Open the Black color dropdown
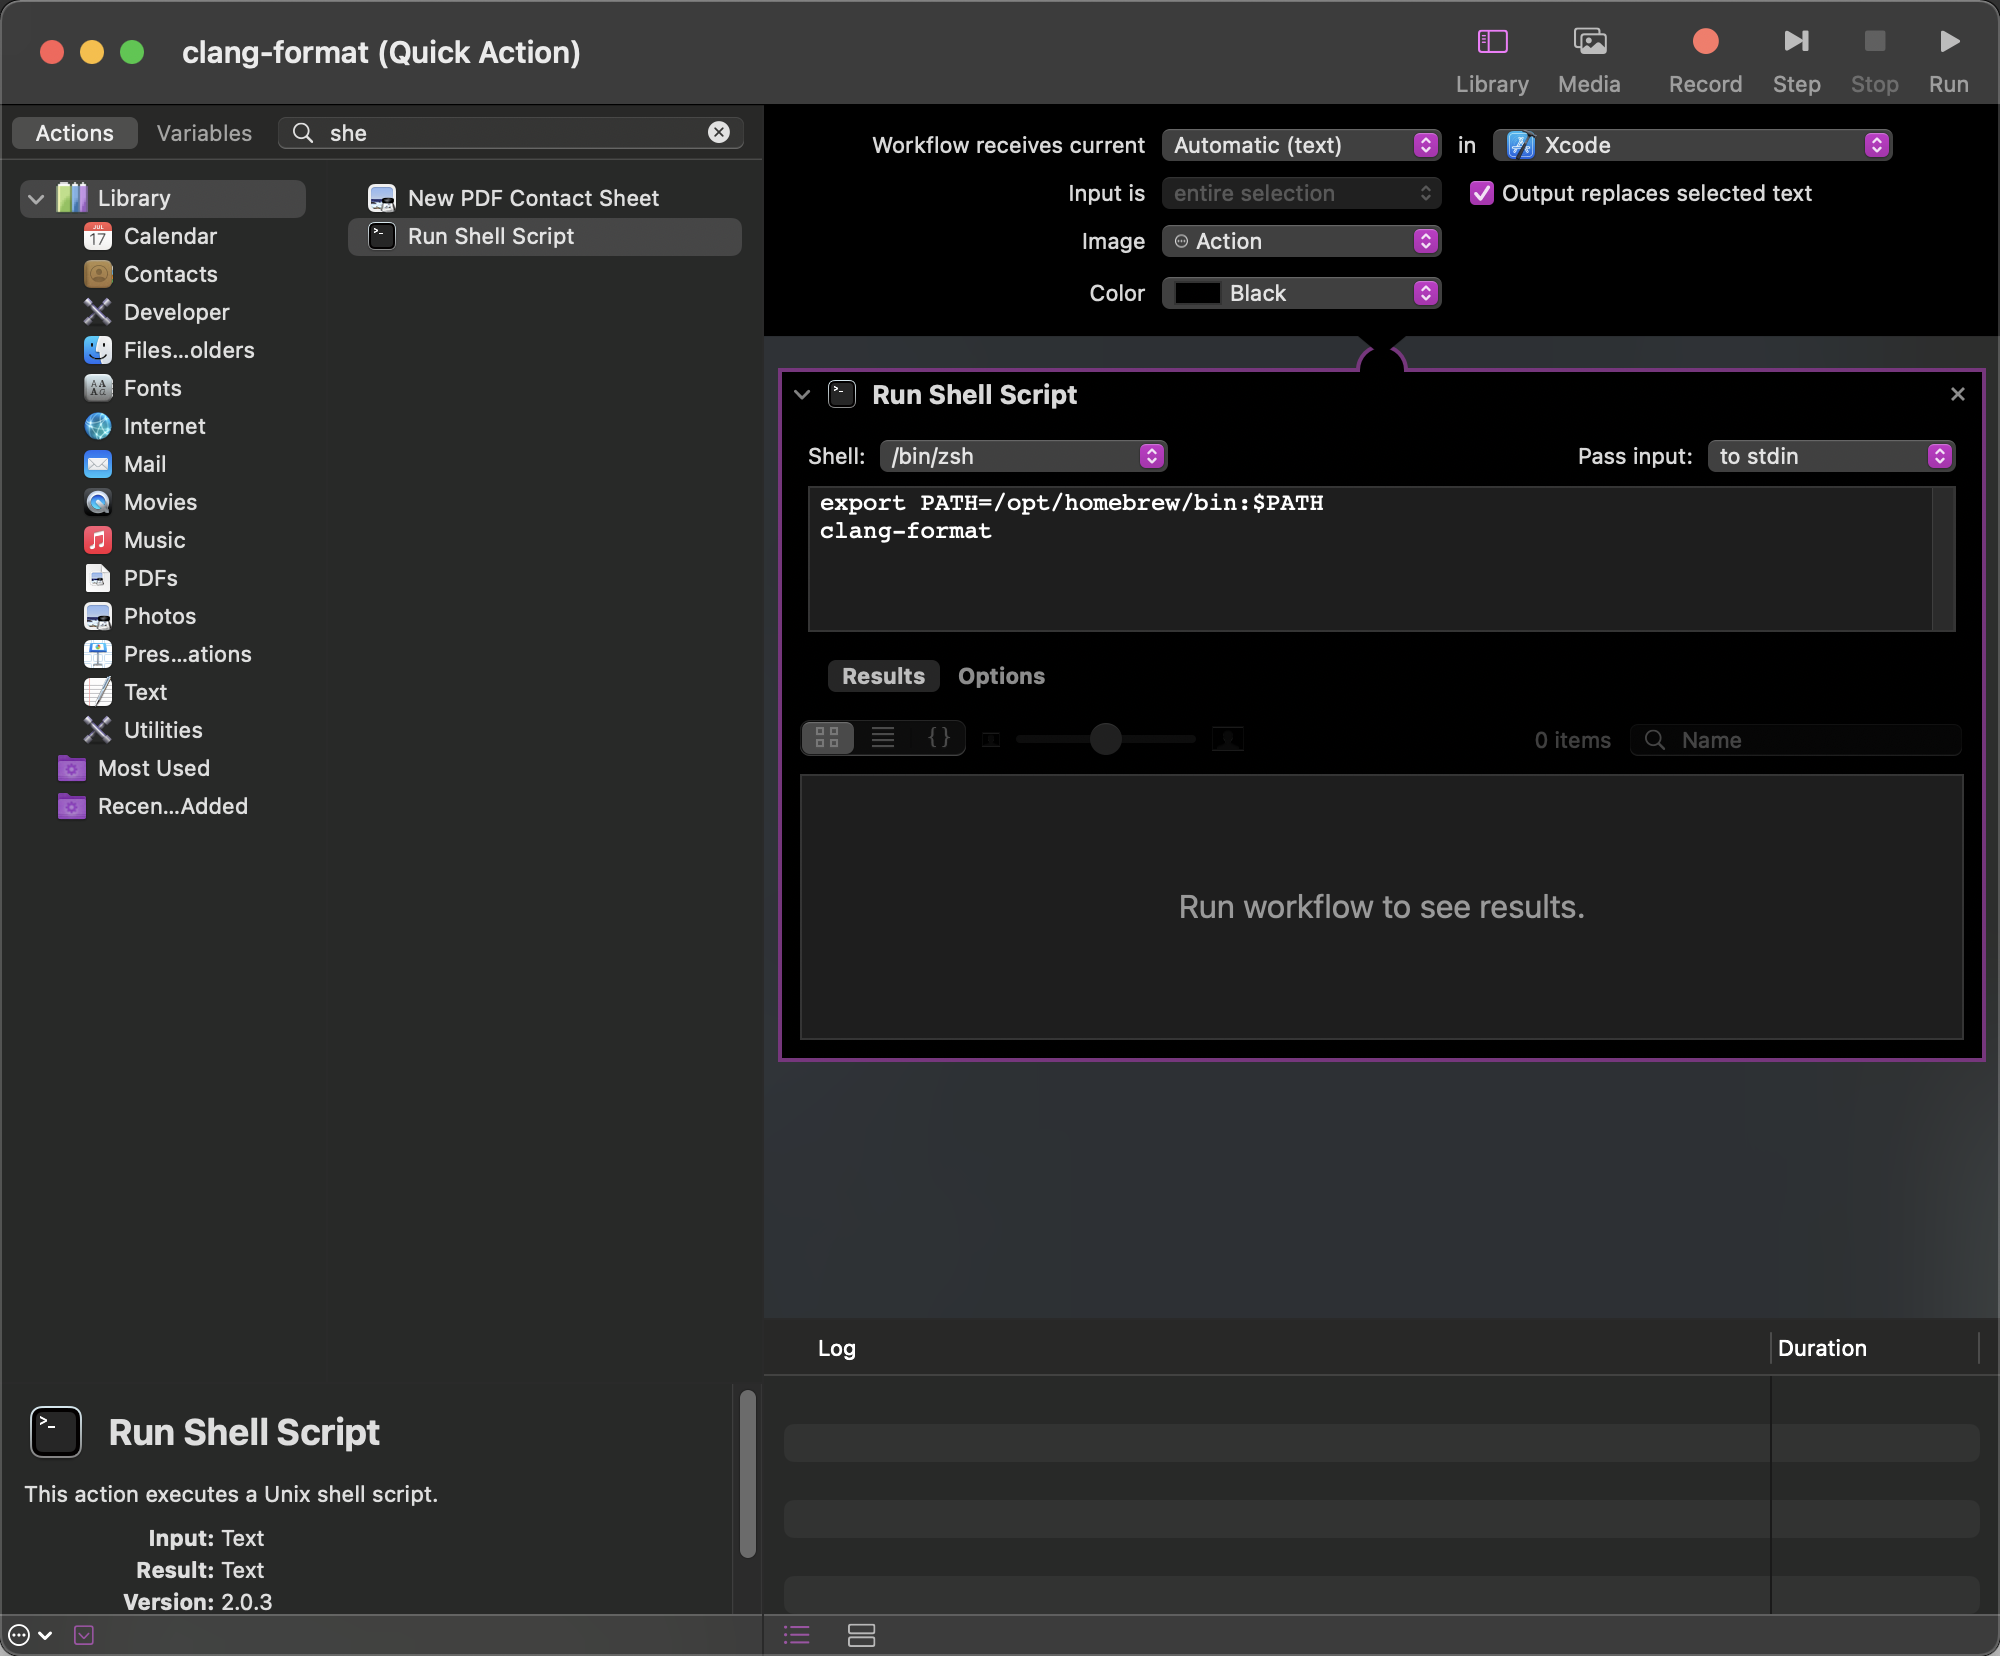This screenshot has height=1656, width=2000. (x=1300, y=294)
